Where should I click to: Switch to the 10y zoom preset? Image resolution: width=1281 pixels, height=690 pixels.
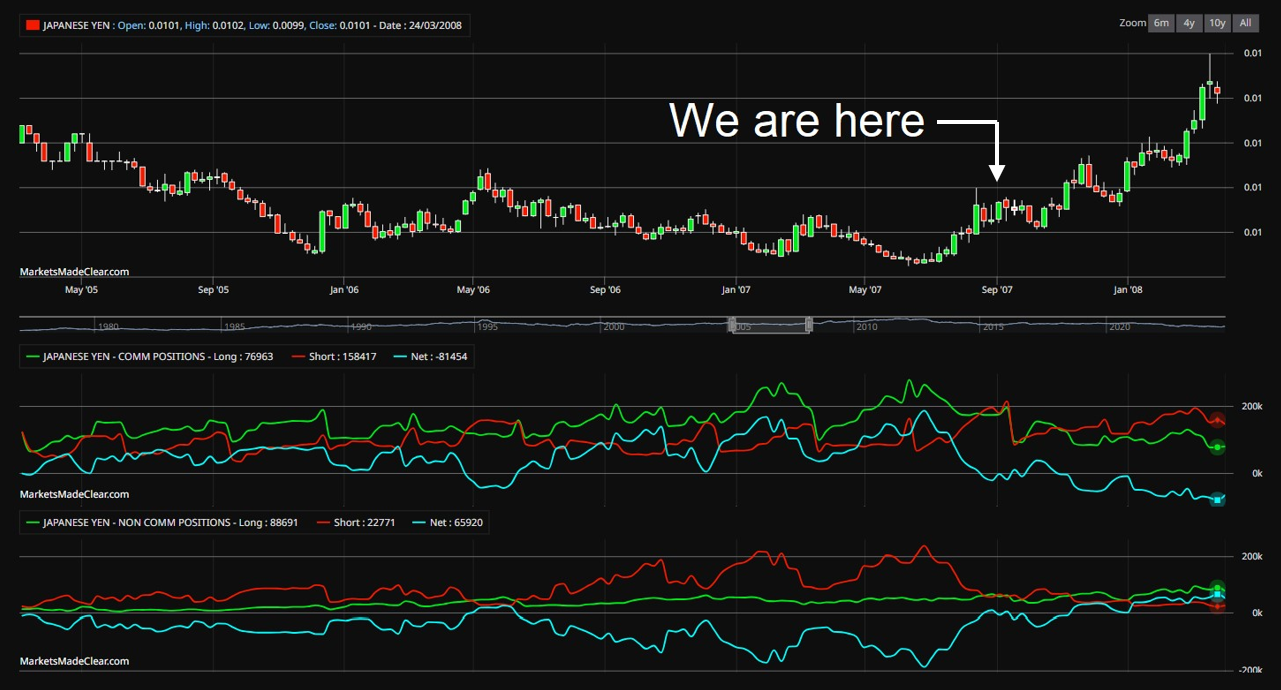1216,23
